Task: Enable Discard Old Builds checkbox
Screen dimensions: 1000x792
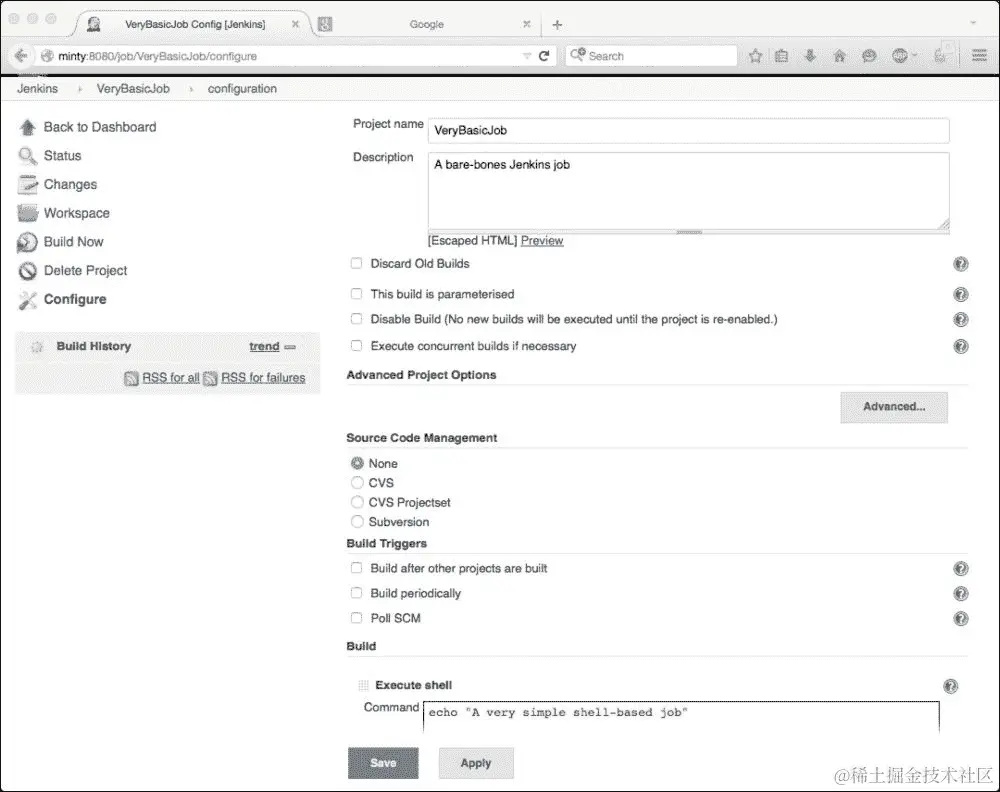Action: click(x=357, y=263)
